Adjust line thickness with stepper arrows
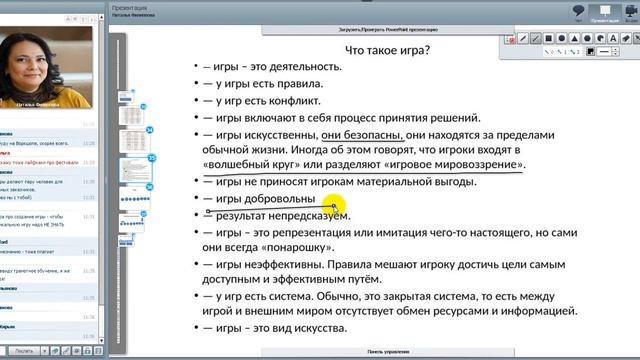The image size is (640, 360). pos(615,52)
